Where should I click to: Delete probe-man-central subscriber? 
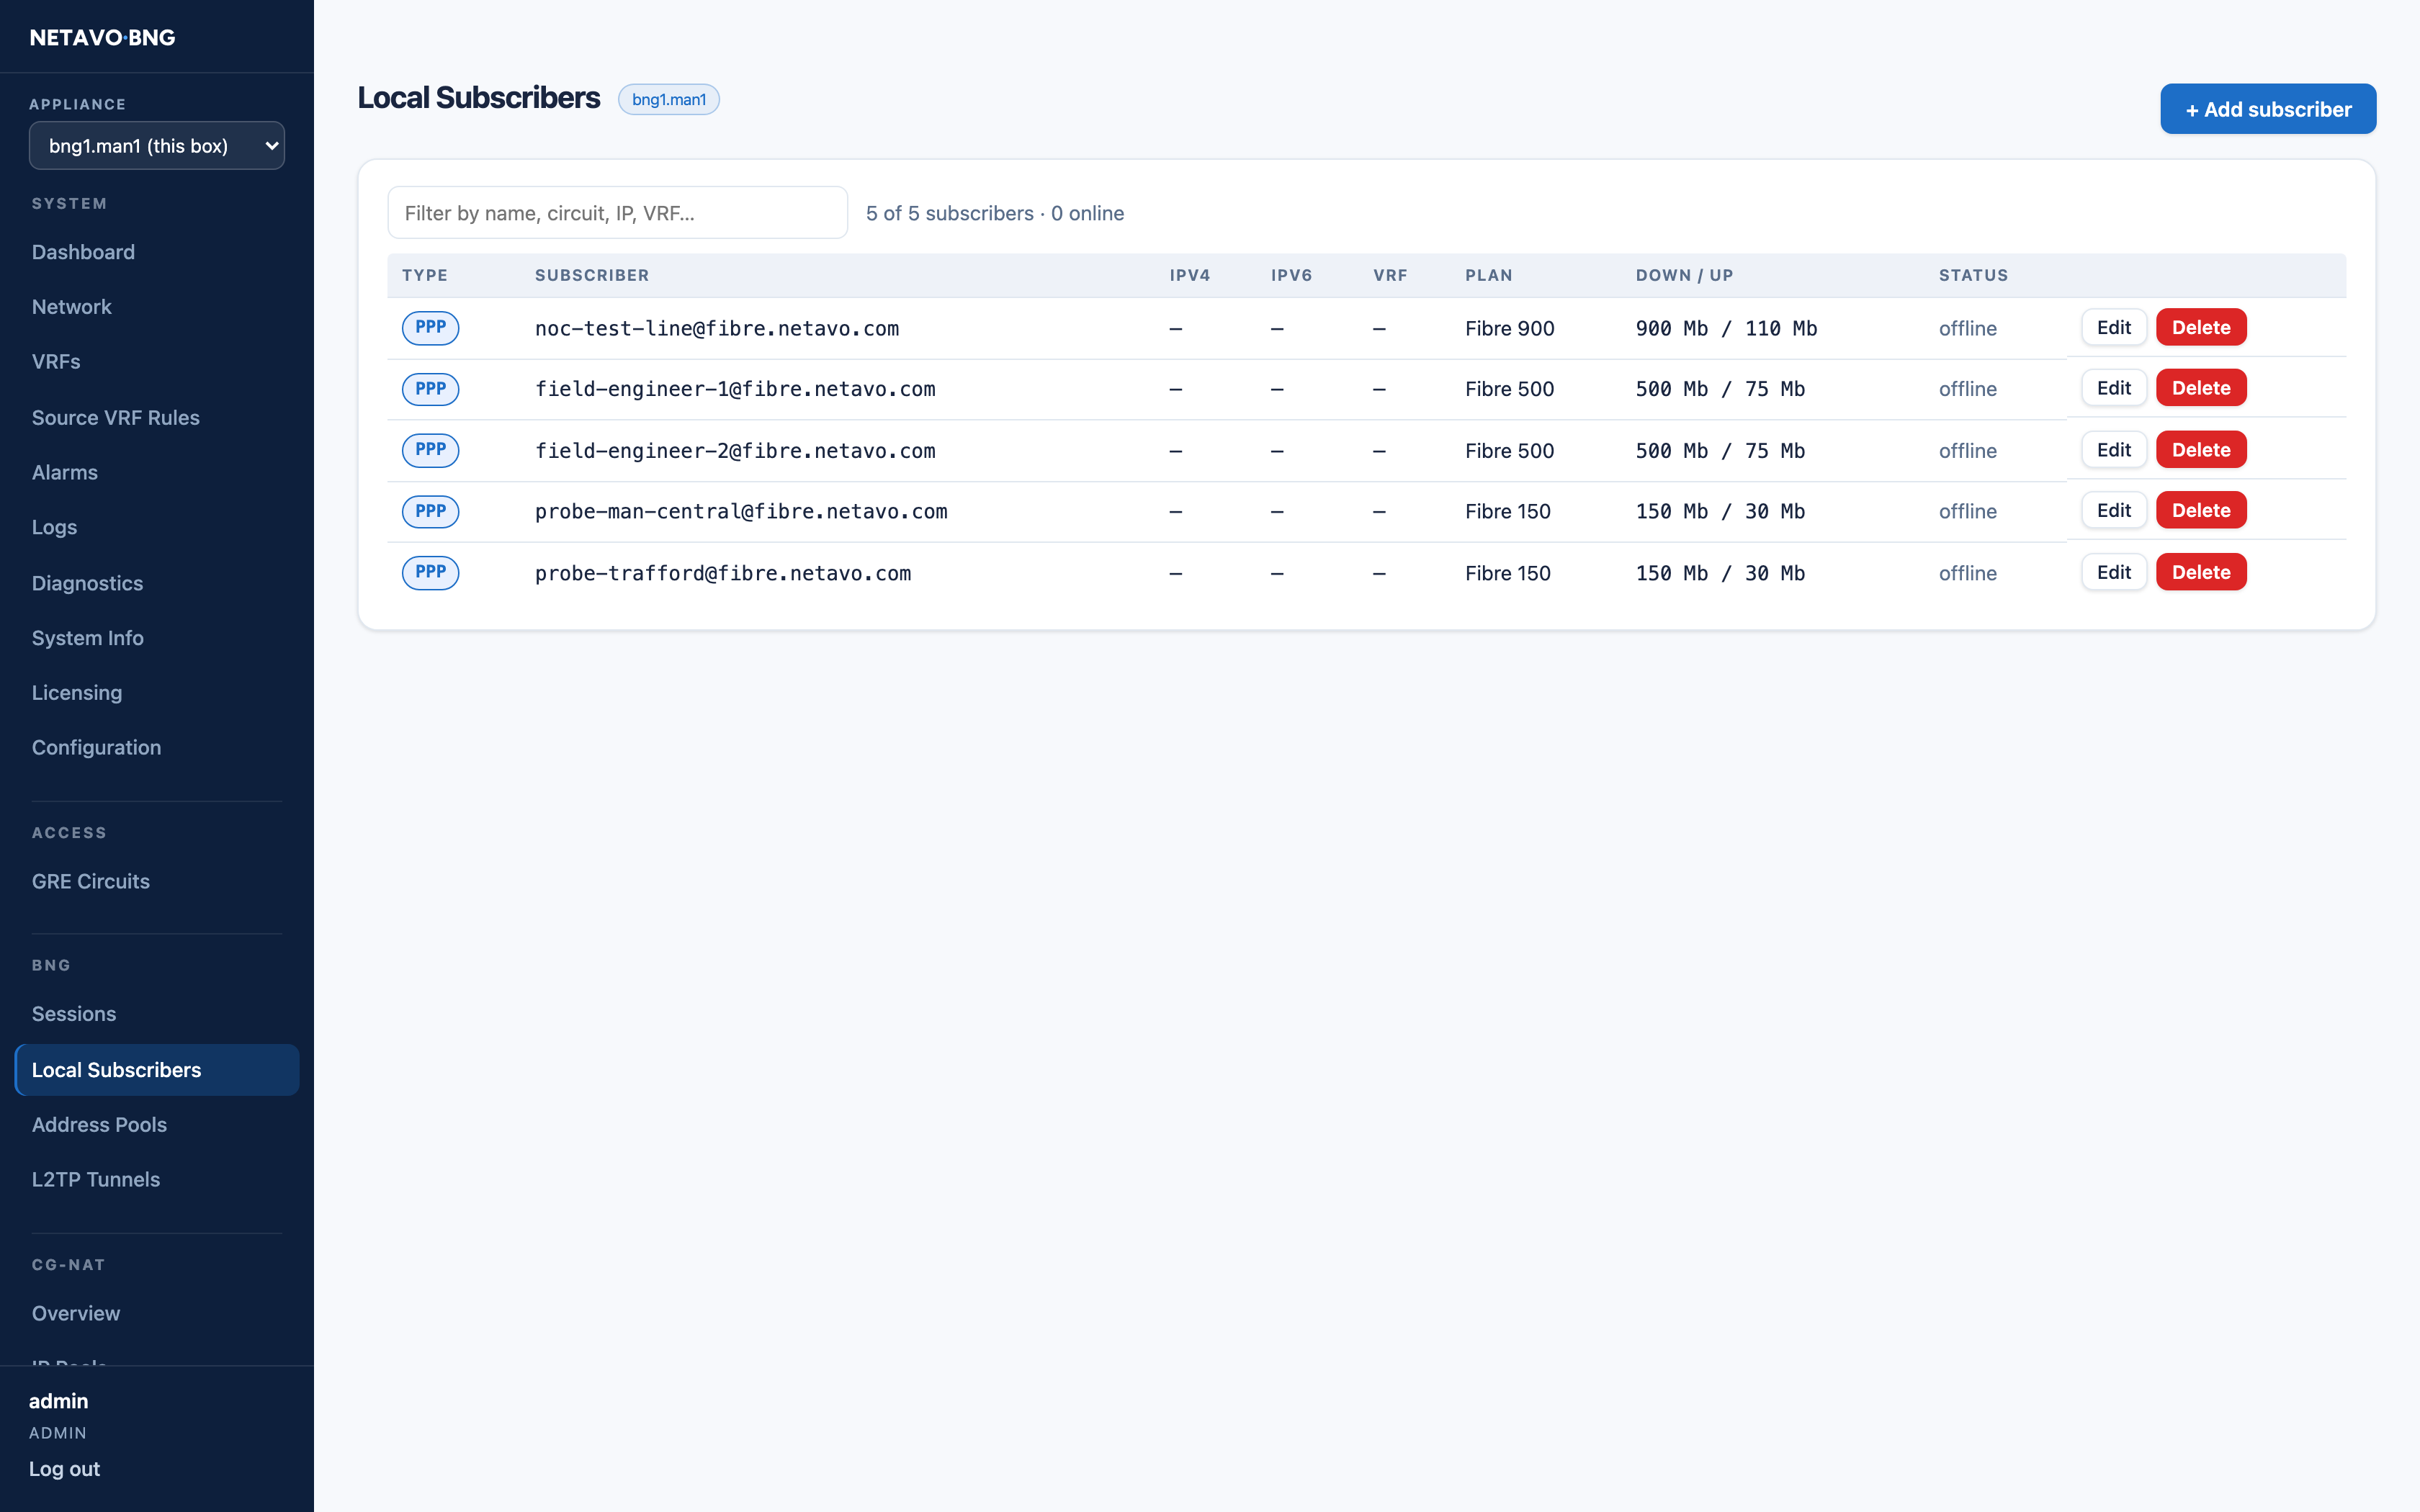click(2201, 511)
